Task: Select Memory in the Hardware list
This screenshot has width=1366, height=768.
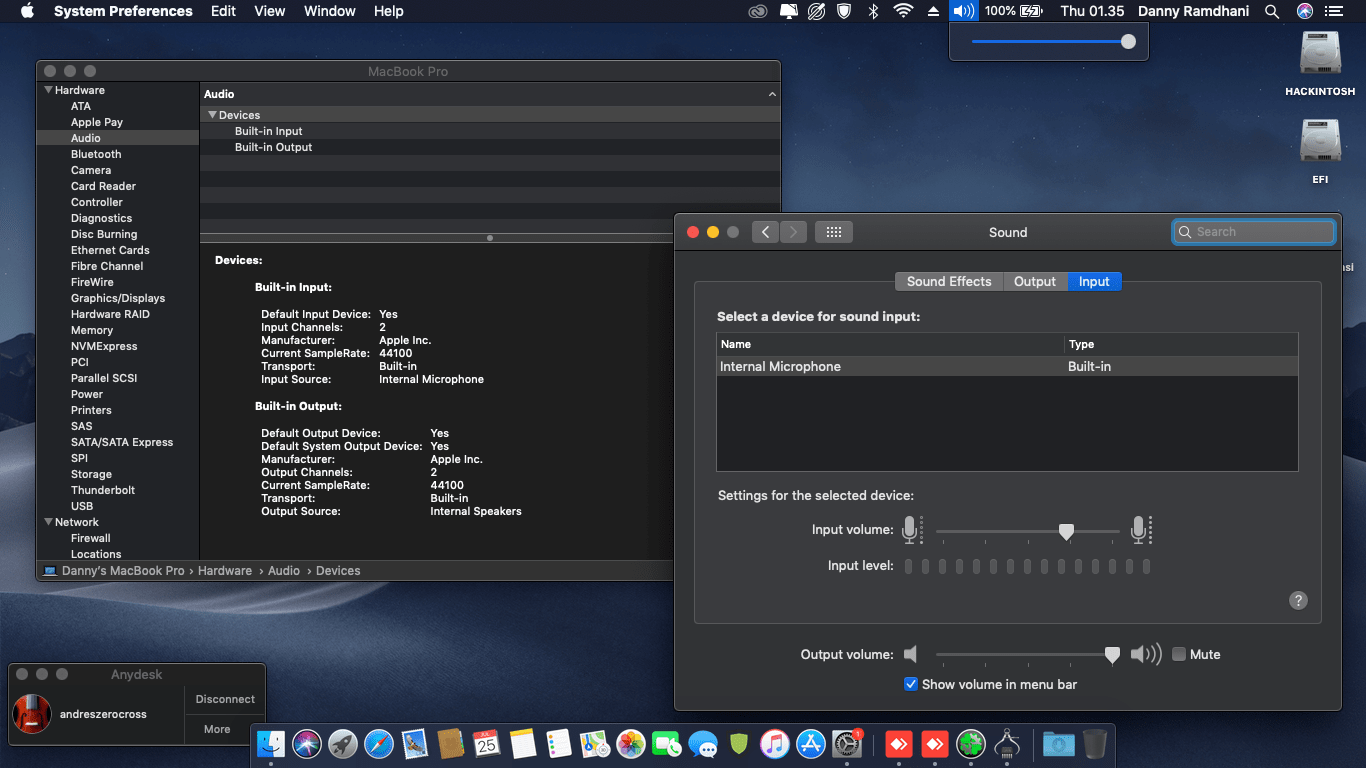Action: [92, 330]
